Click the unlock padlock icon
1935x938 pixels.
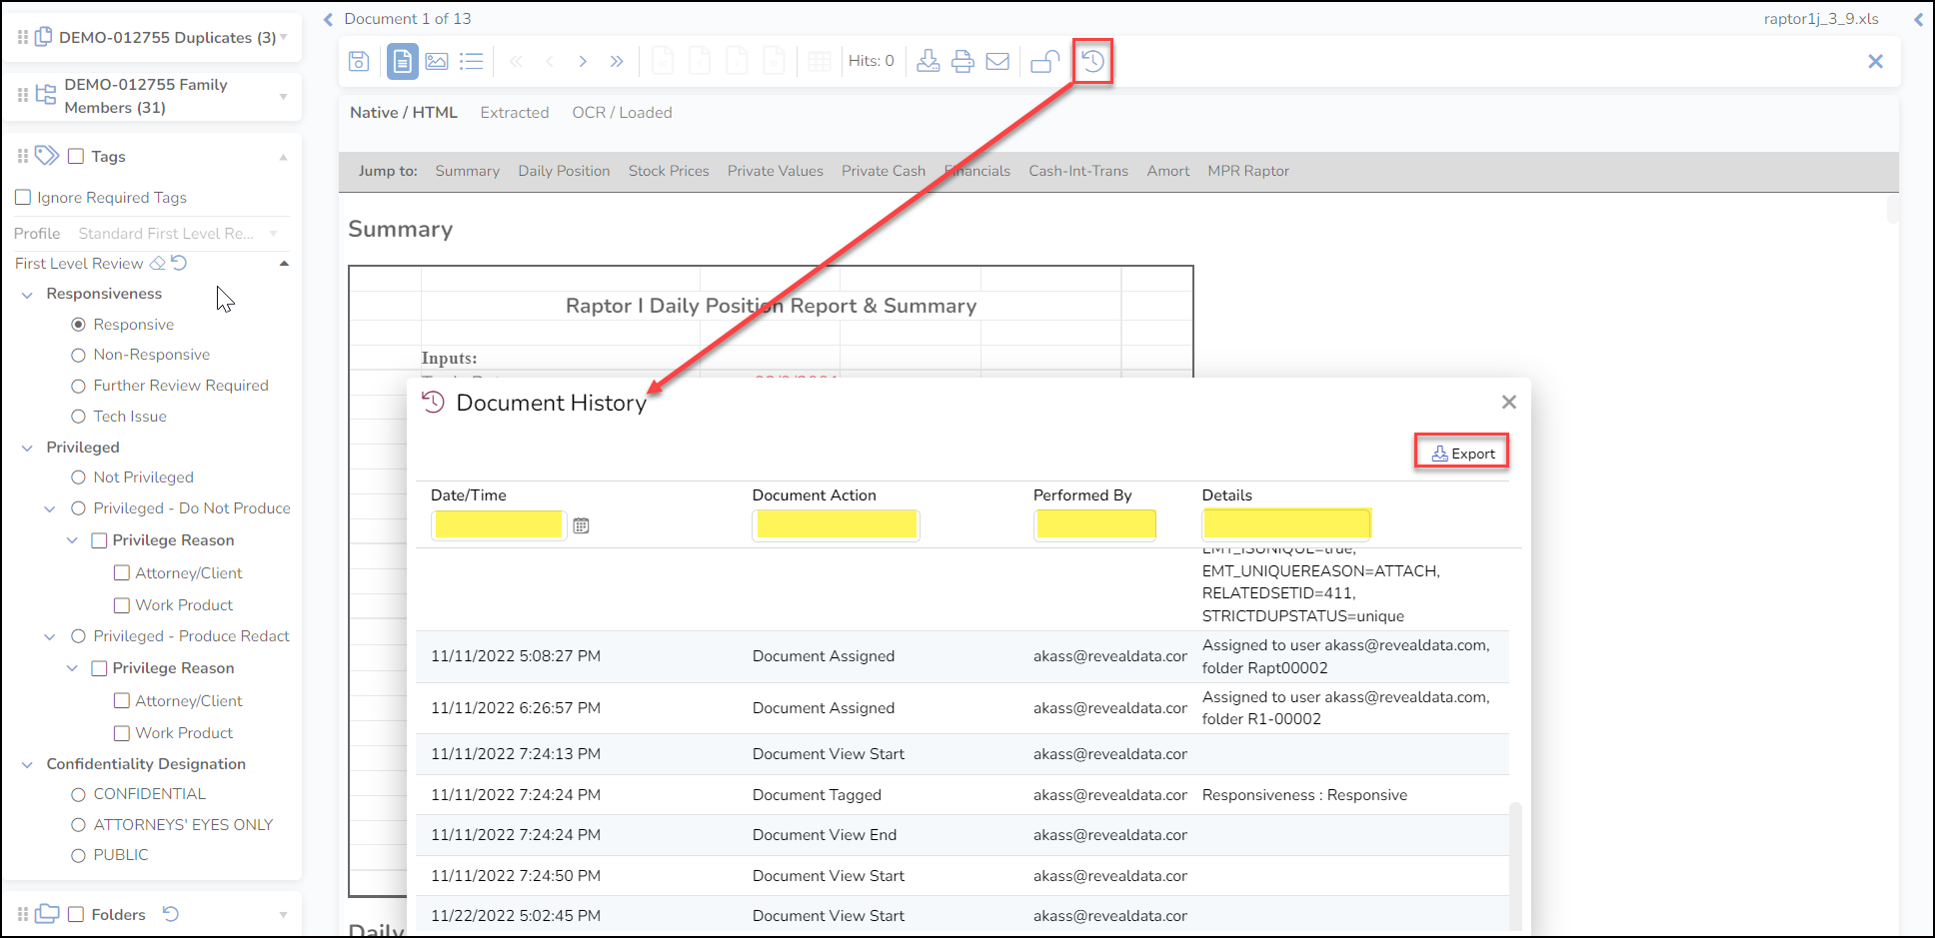pos(1044,61)
